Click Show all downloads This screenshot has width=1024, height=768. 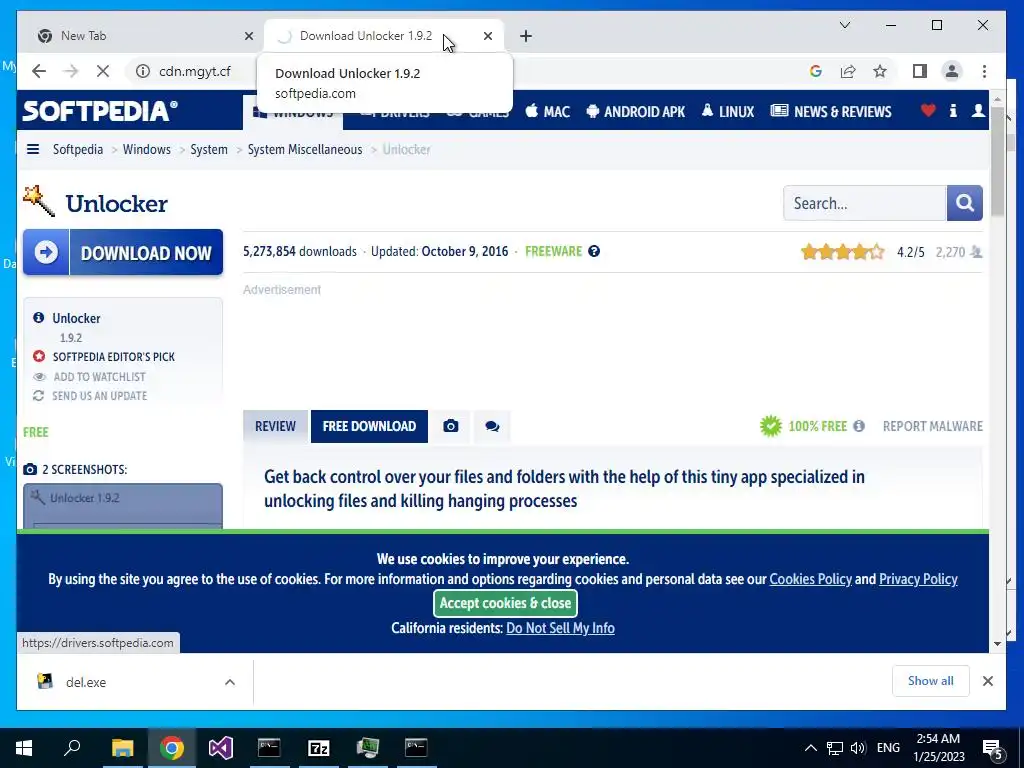[x=930, y=681]
